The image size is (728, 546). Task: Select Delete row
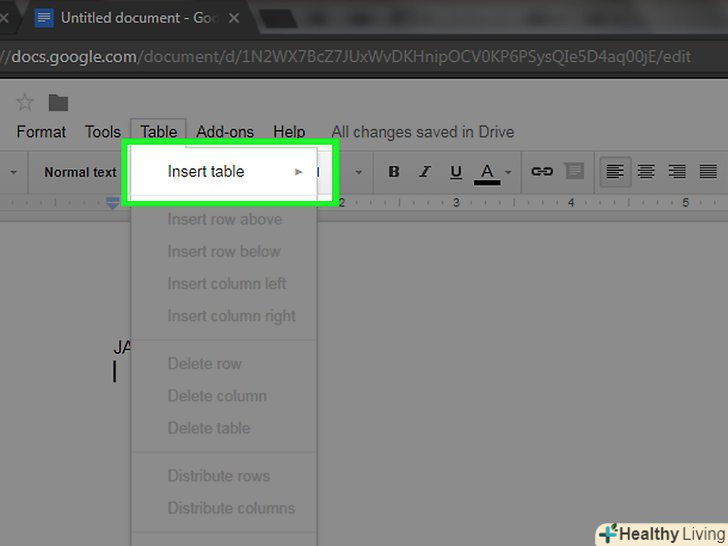[x=224, y=364]
